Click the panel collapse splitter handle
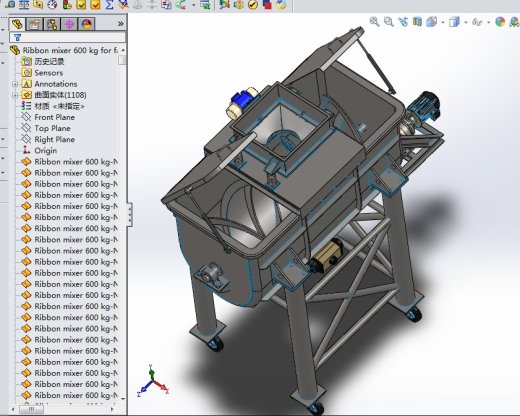 130,214
